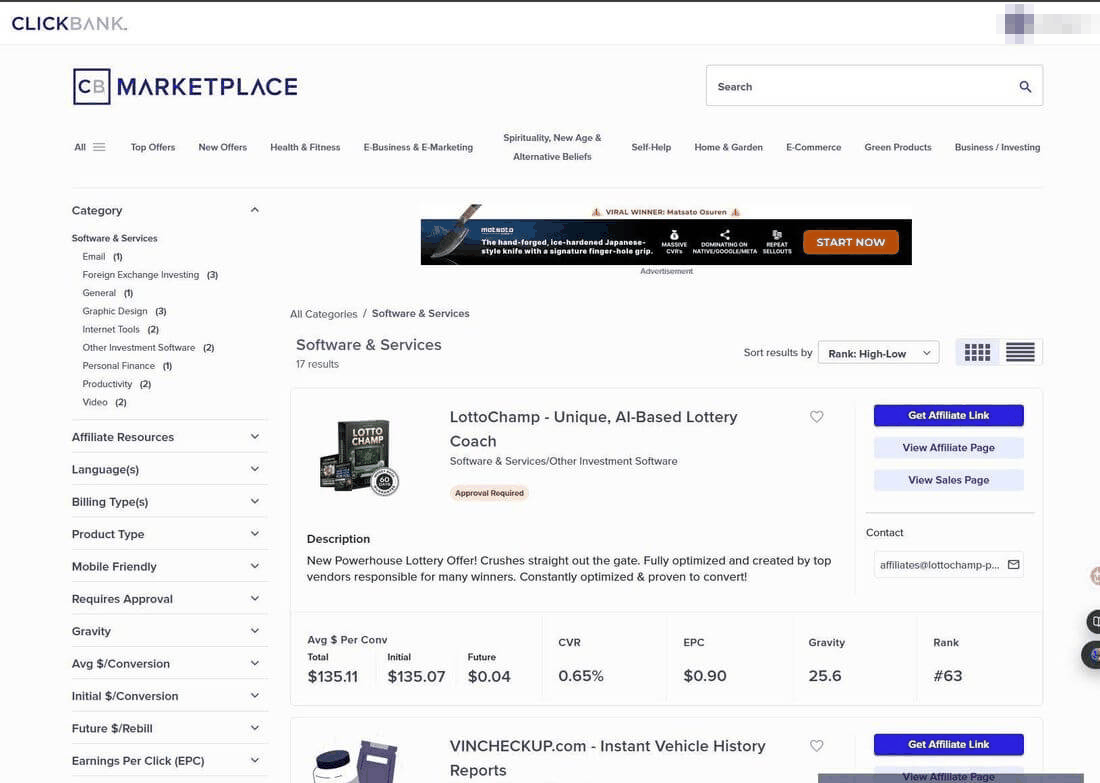Click the affiliates@lottochamp contact email field
The image size is (1100, 783).
pos(948,565)
